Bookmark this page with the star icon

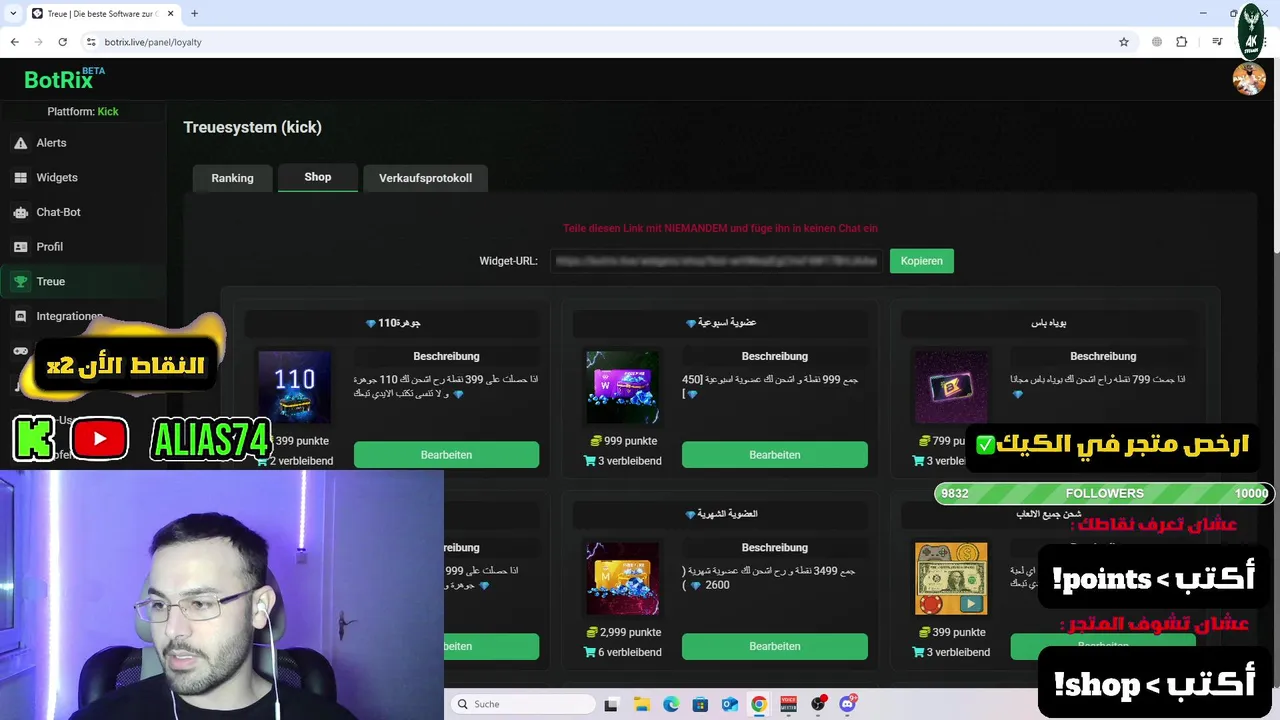[1124, 42]
